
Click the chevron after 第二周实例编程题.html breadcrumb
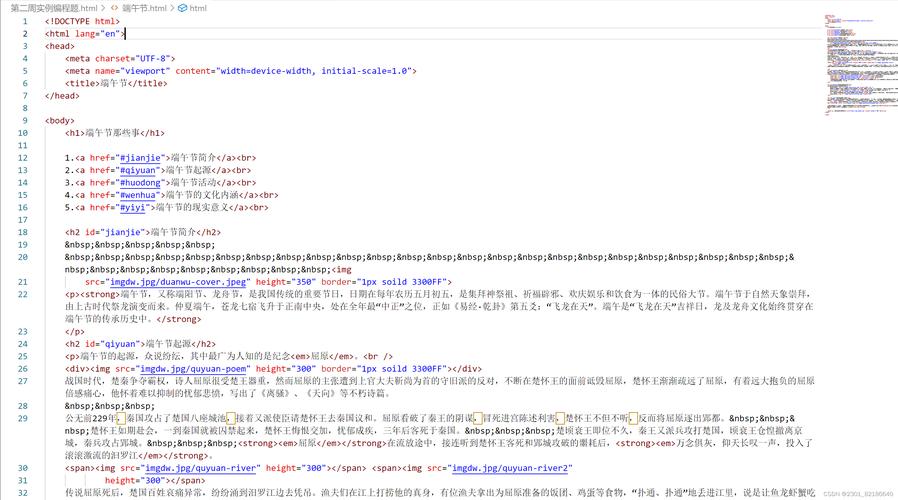[103, 8]
